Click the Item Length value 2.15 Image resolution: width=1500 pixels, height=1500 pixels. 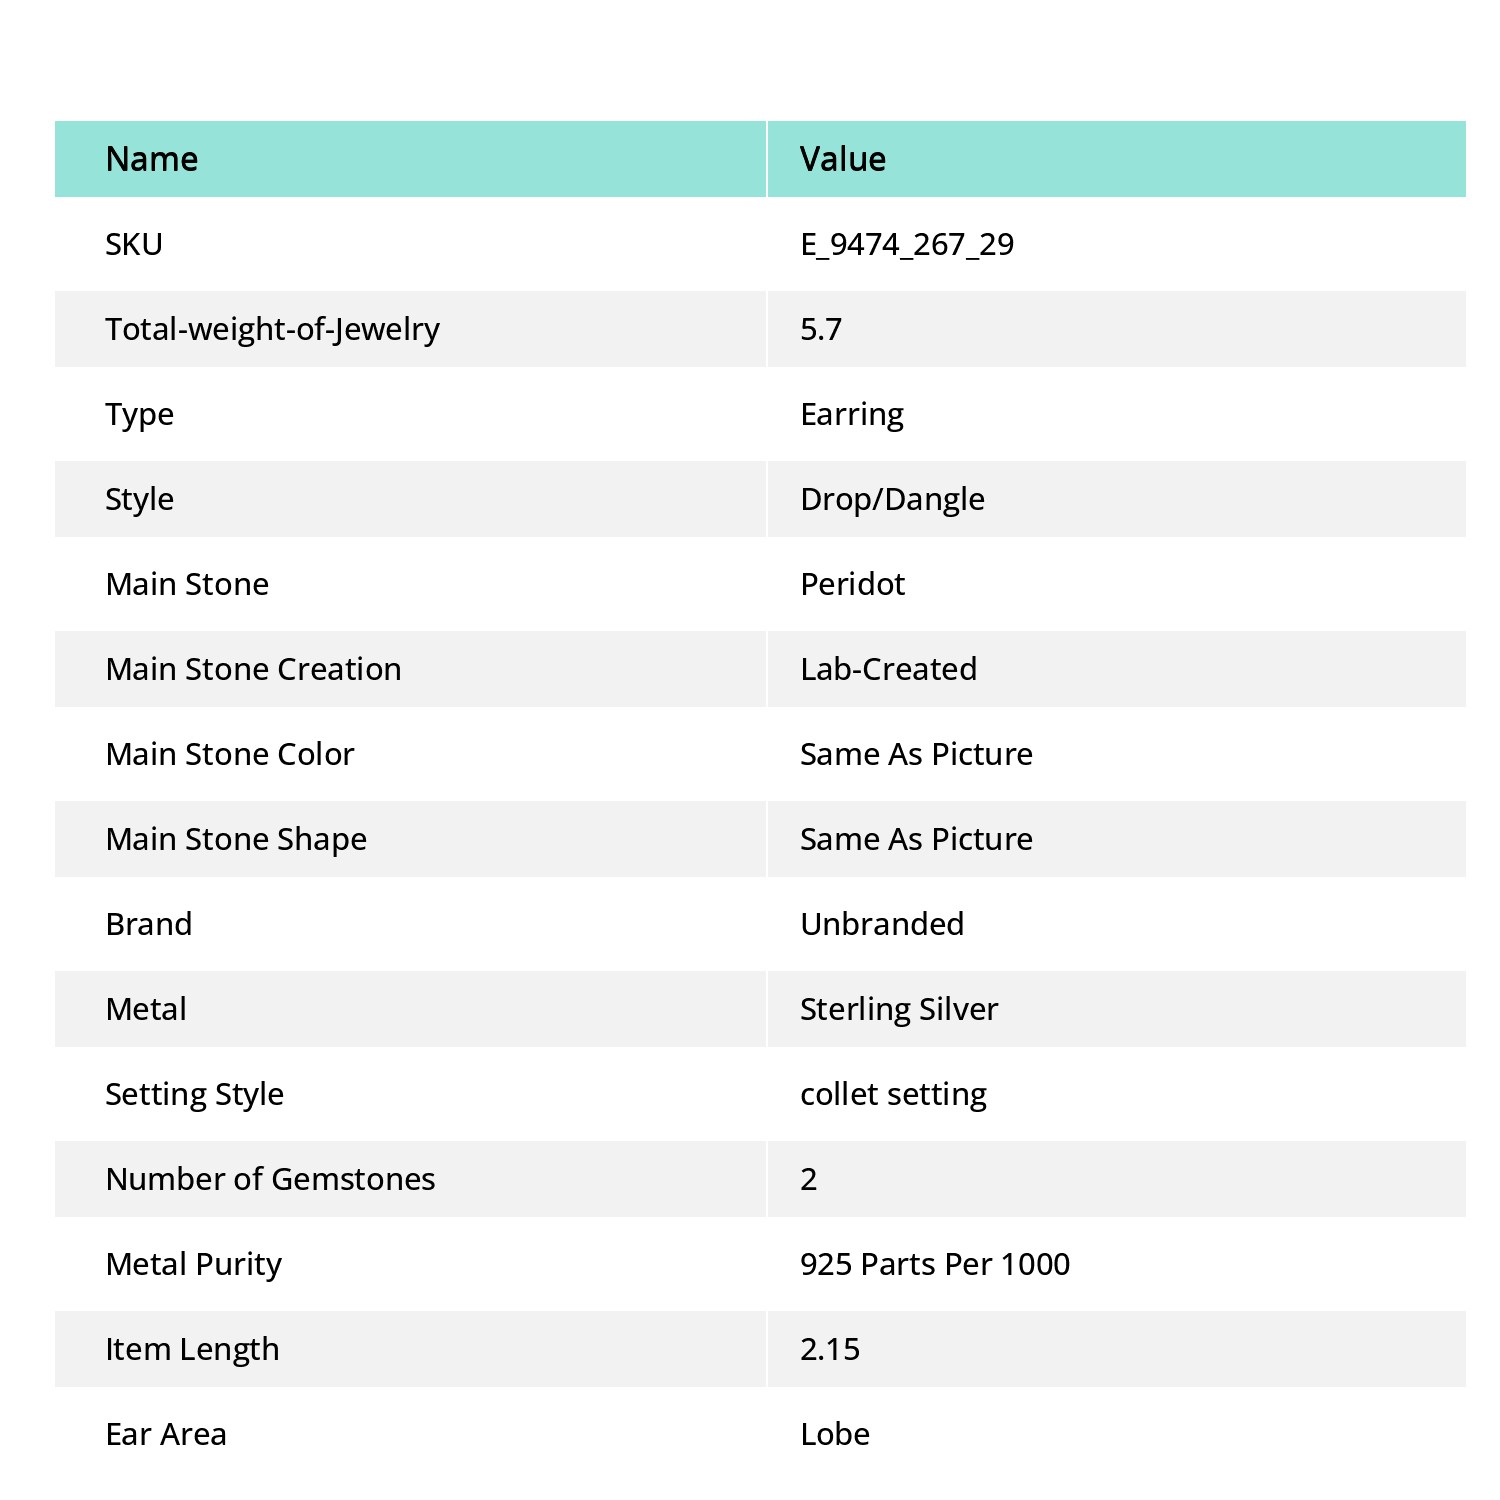point(830,1349)
